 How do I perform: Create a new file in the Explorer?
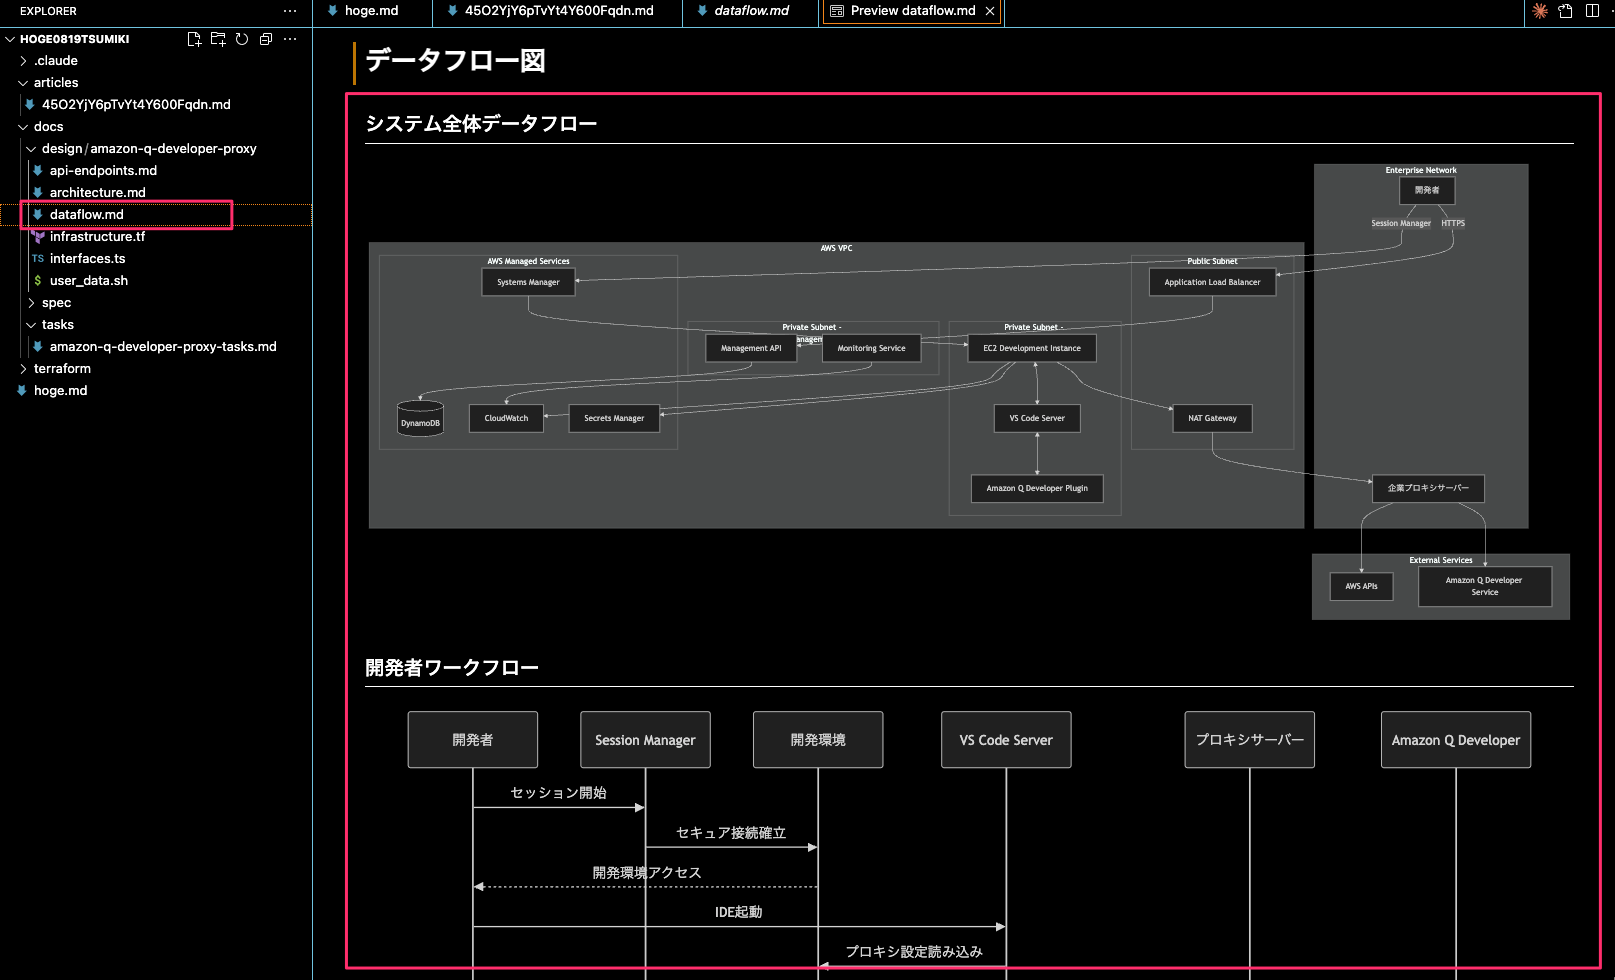tap(194, 39)
